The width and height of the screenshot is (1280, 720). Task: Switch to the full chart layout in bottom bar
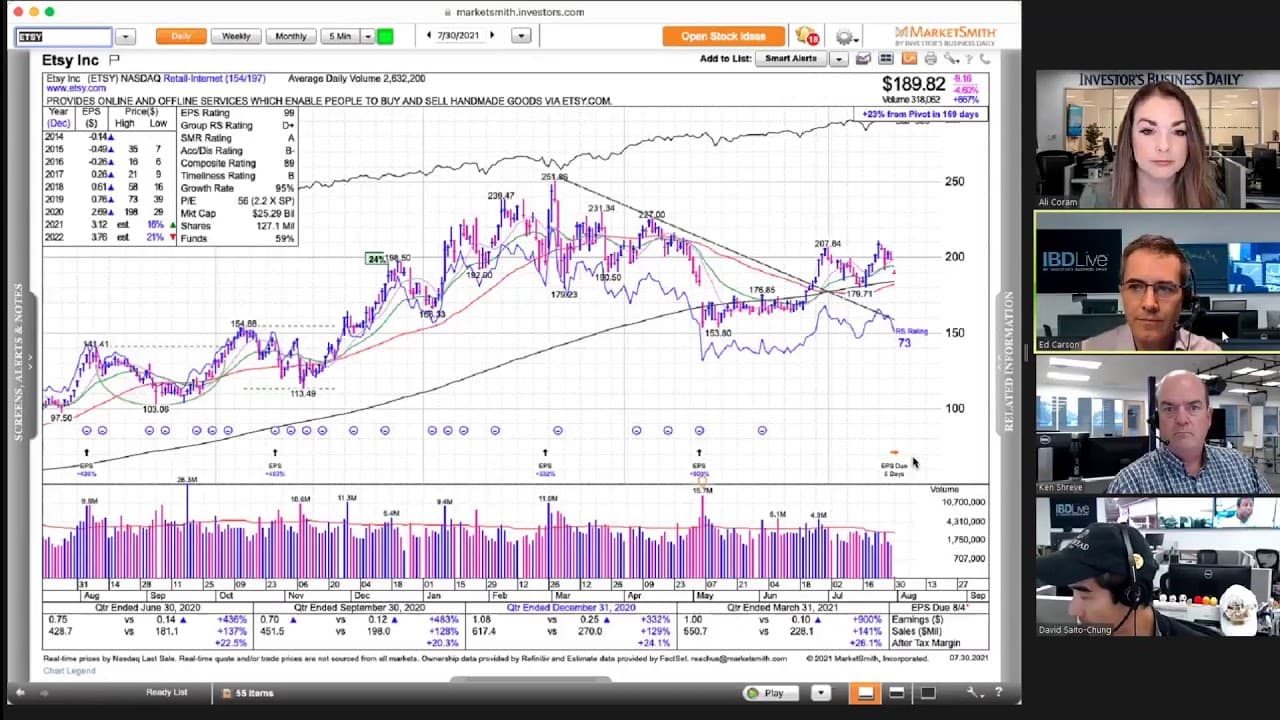866,693
